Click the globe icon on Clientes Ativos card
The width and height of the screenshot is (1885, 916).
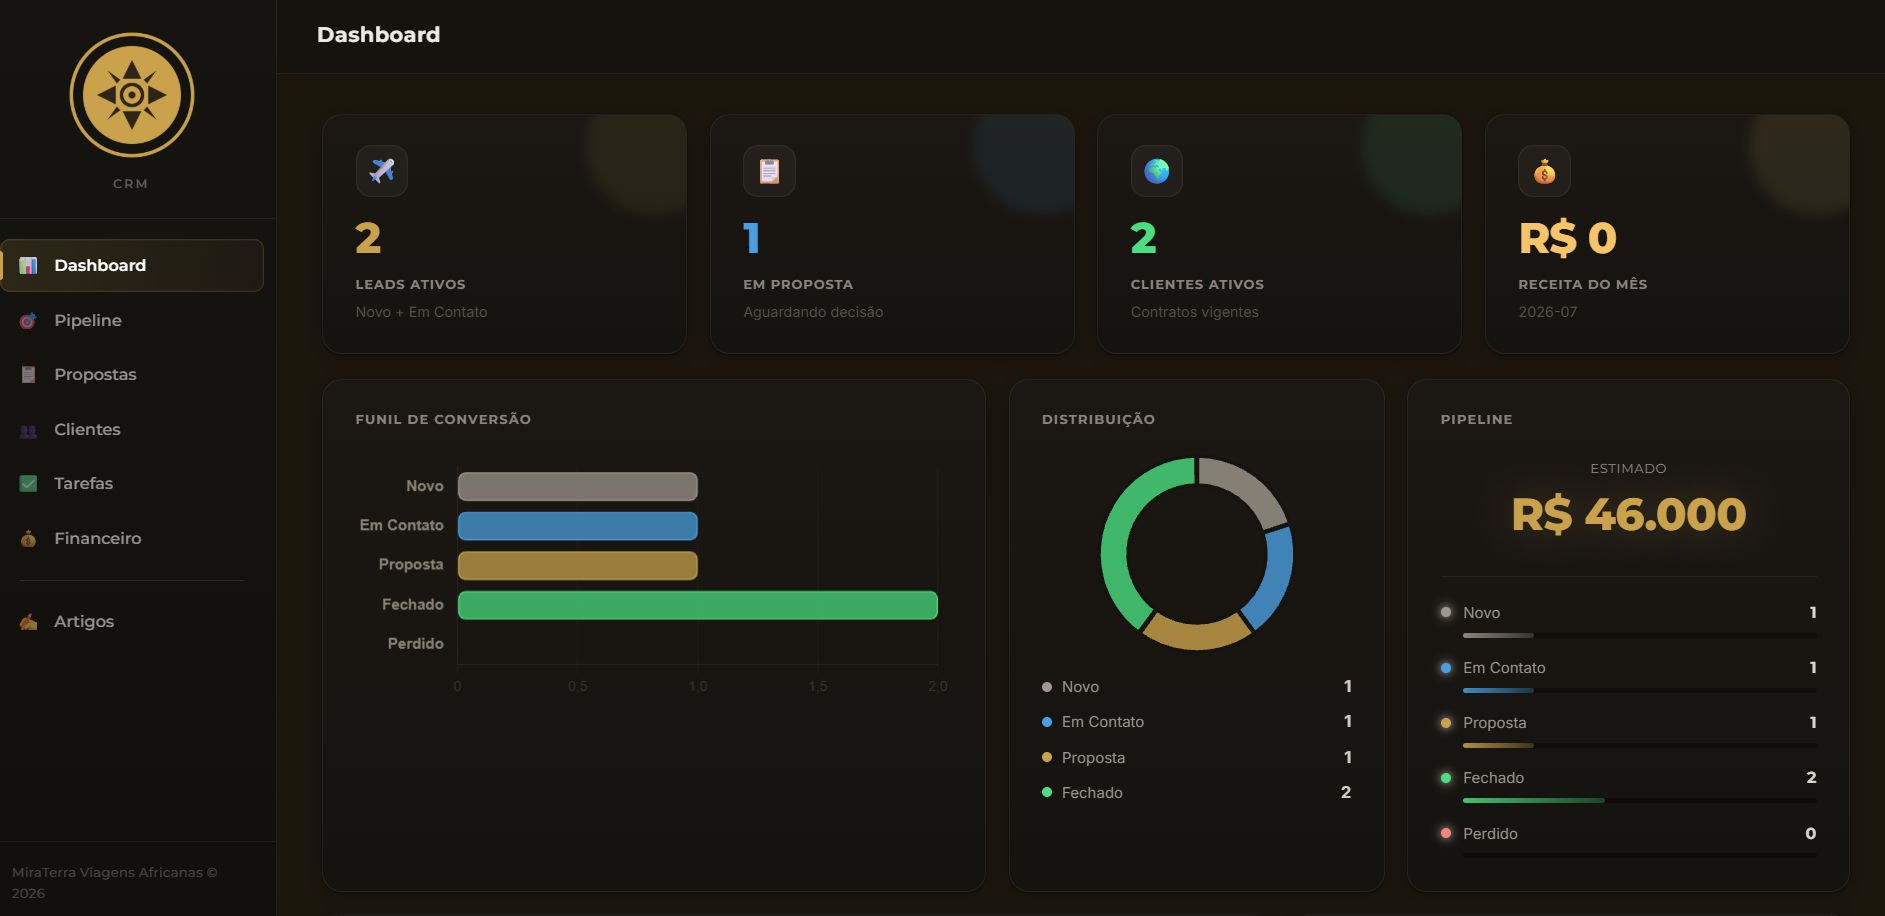click(x=1157, y=171)
